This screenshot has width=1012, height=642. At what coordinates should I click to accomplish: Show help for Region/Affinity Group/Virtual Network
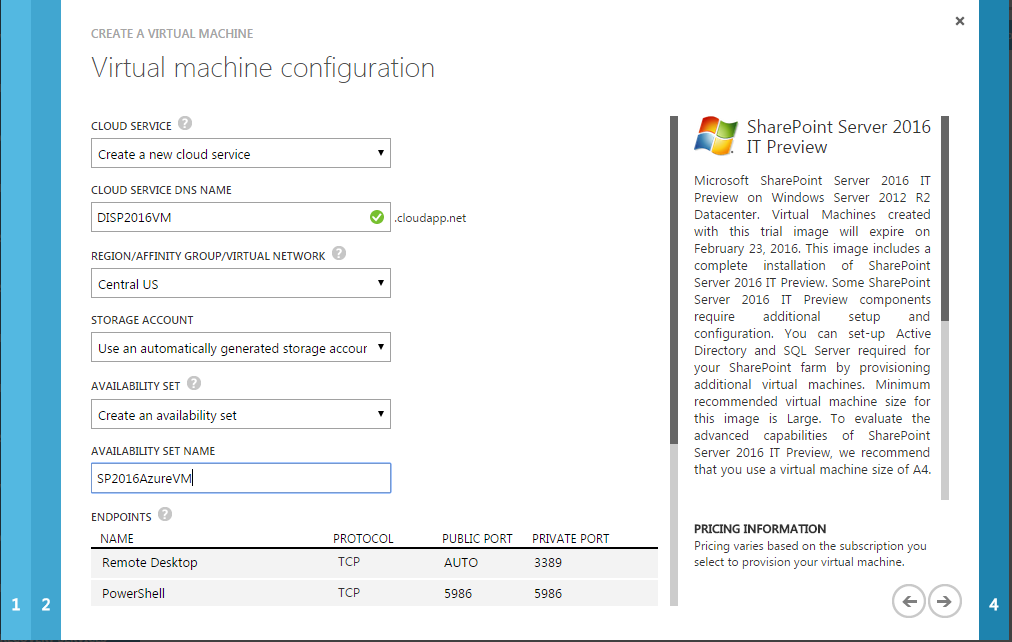click(x=339, y=254)
